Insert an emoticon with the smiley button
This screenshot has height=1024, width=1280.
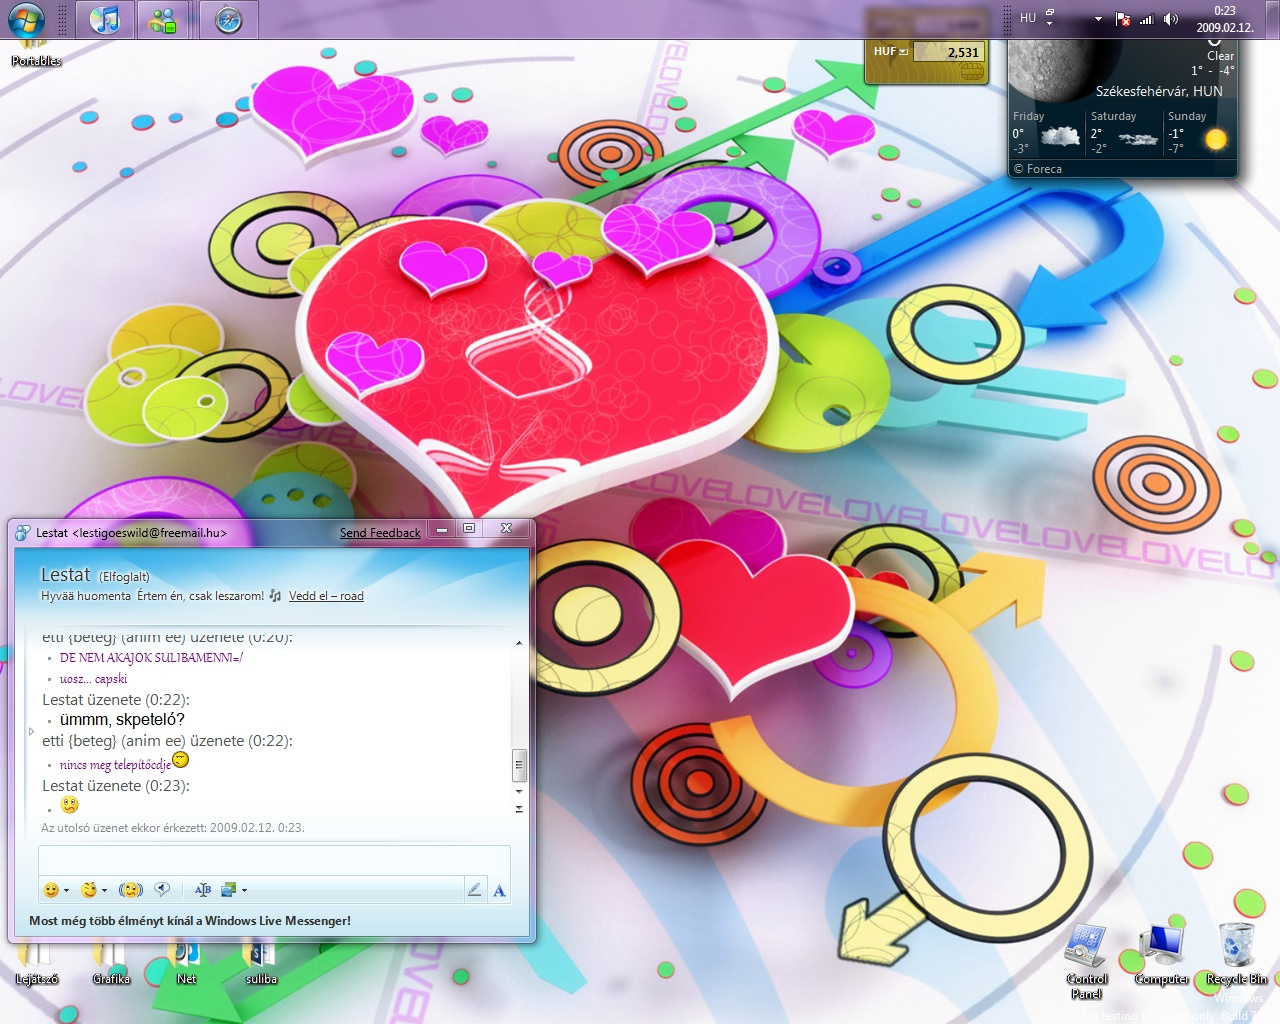[51, 890]
